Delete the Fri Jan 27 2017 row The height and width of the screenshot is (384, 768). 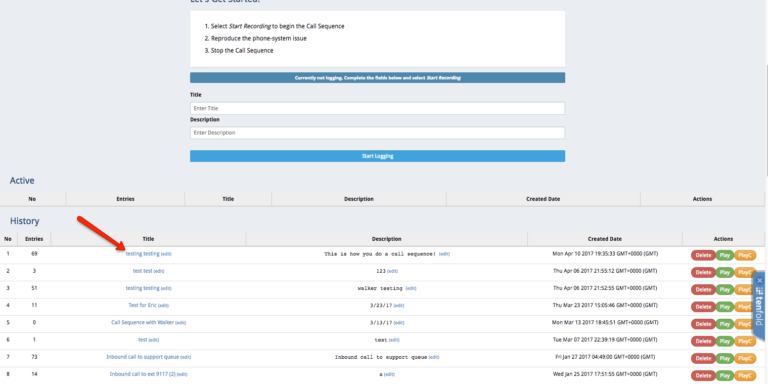click(703, 358)
